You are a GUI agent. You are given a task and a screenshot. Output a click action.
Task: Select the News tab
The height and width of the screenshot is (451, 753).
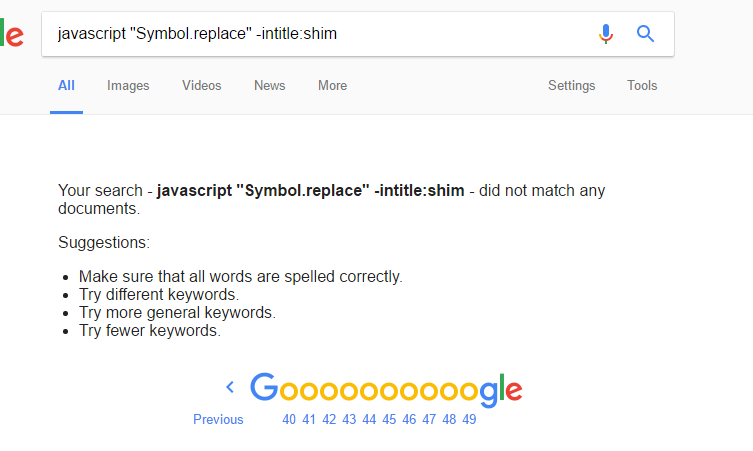[269, 85]
